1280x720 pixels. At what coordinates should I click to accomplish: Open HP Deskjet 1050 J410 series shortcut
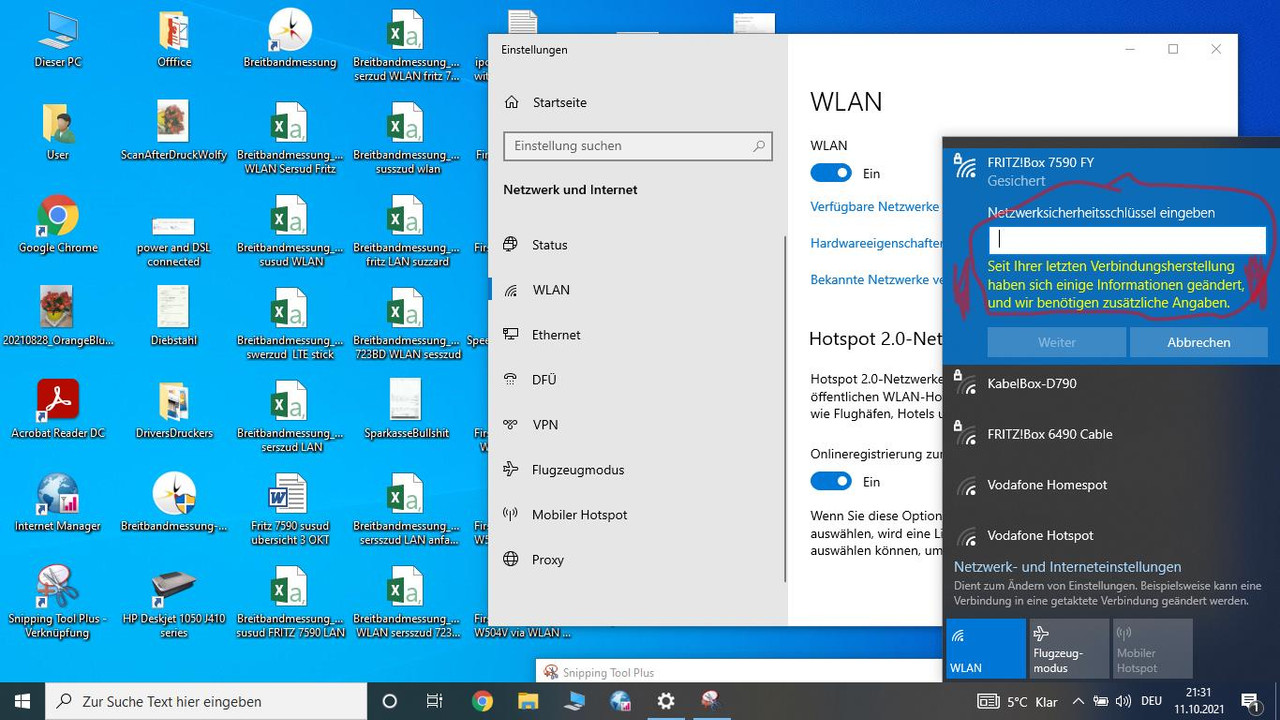coord(174,602)
